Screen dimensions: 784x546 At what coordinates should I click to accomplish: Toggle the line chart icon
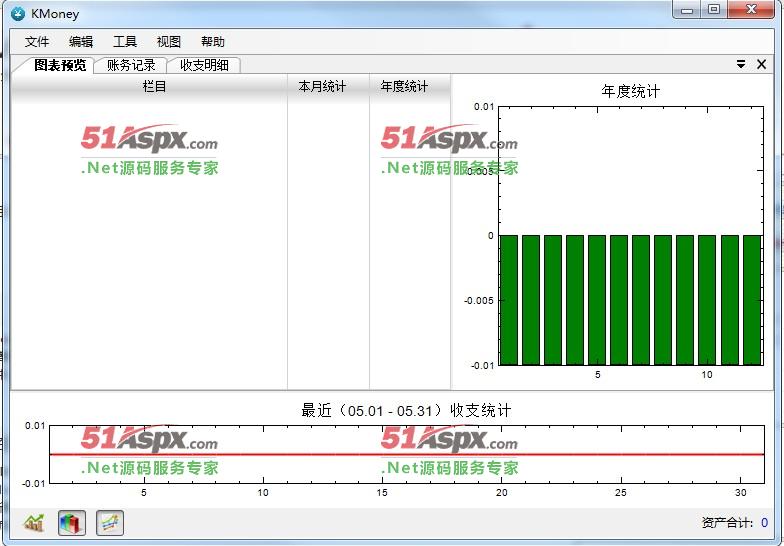110,523
